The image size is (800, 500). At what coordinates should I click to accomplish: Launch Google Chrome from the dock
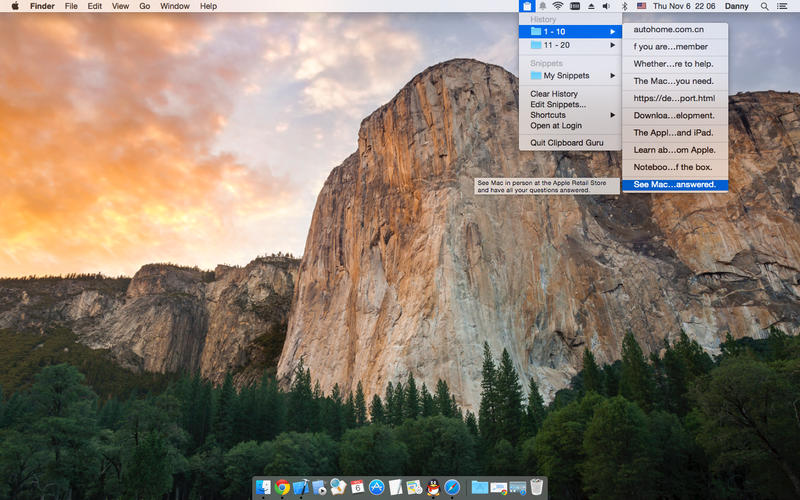coord(283,487)
